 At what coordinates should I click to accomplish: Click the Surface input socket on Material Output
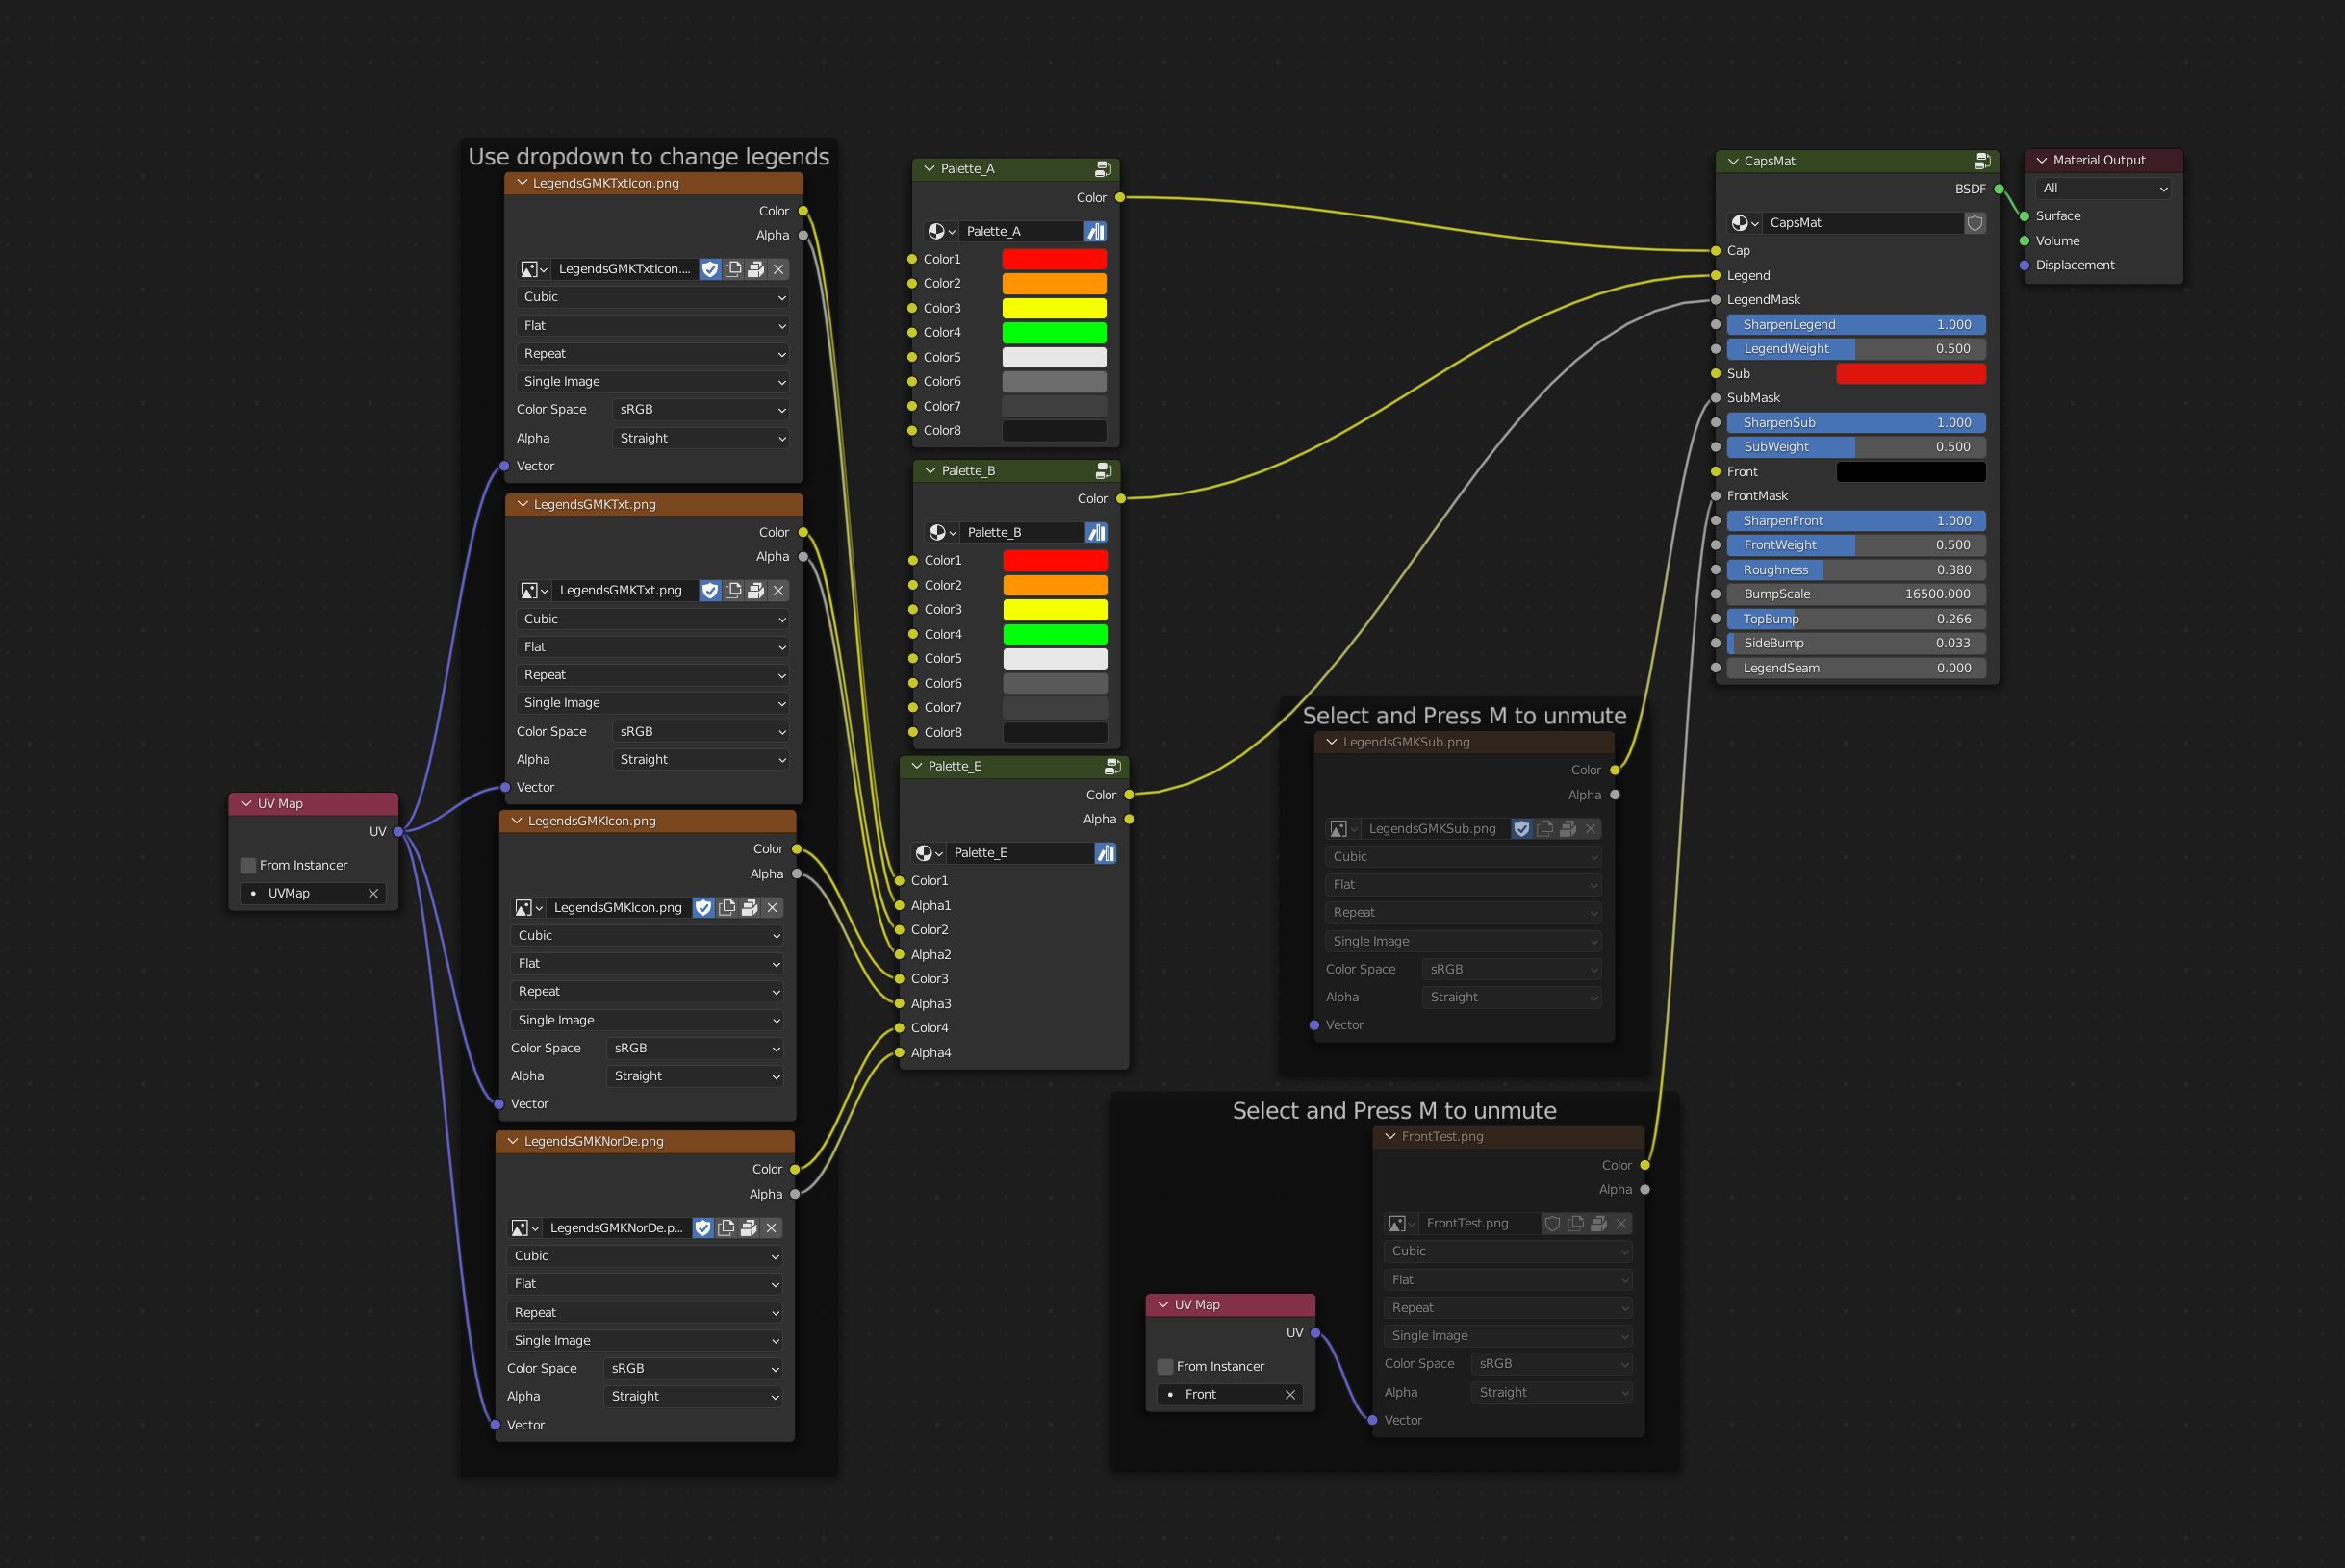[2024, 216]
